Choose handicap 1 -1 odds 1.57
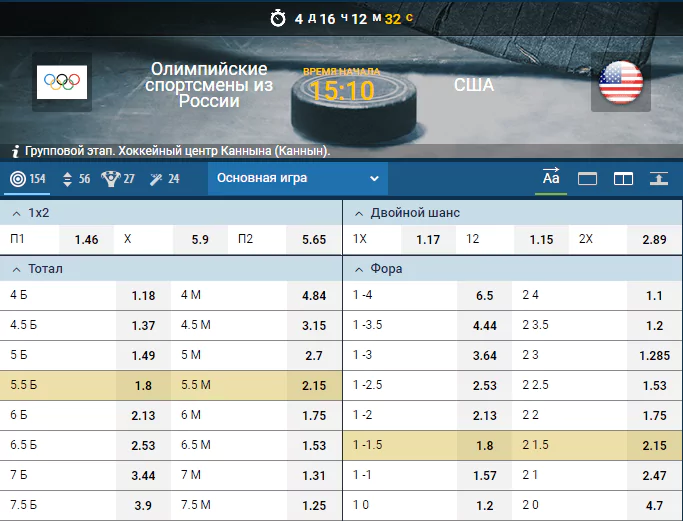This screenshot has width=683, height=521. point(484,476)
